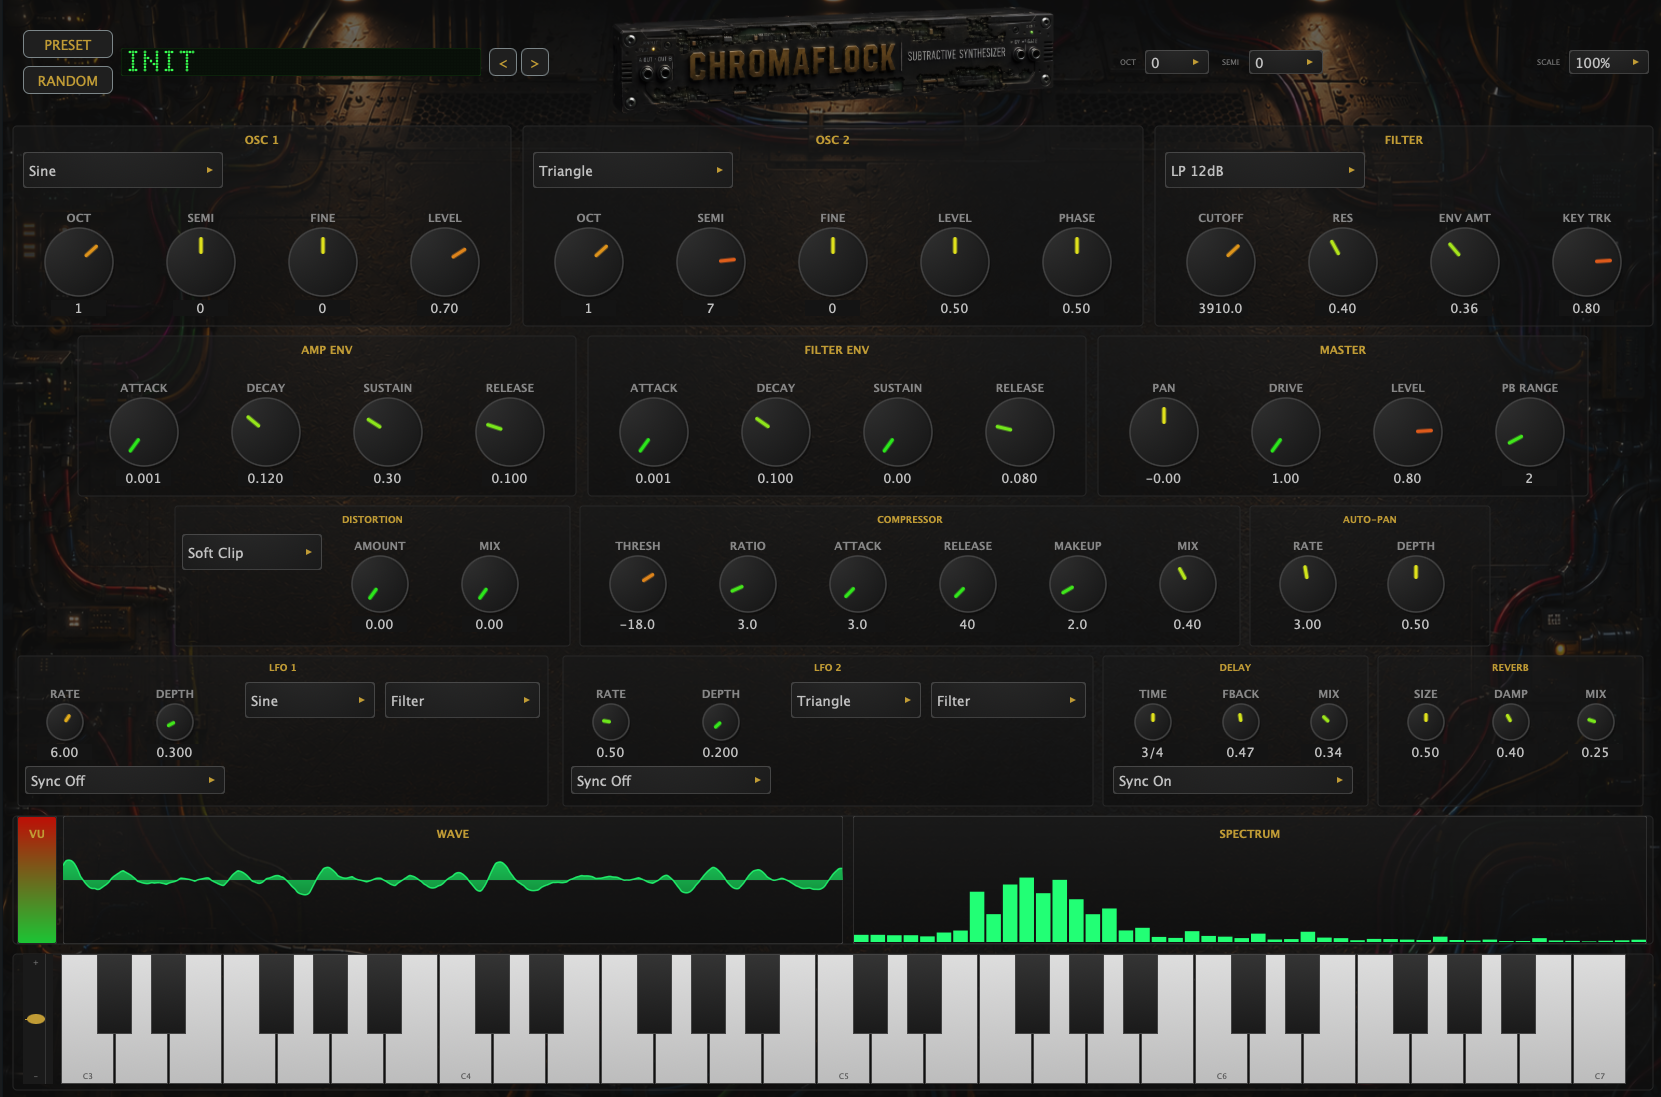The height and width of the screenshot is (1097, 1661).
Task: Click the Auto-Pan RATE knob
Action: point(1308,584)
